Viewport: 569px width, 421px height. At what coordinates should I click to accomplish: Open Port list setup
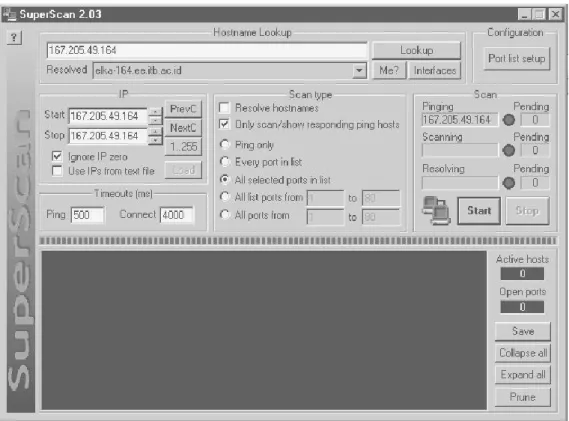[x=517, y=58]
